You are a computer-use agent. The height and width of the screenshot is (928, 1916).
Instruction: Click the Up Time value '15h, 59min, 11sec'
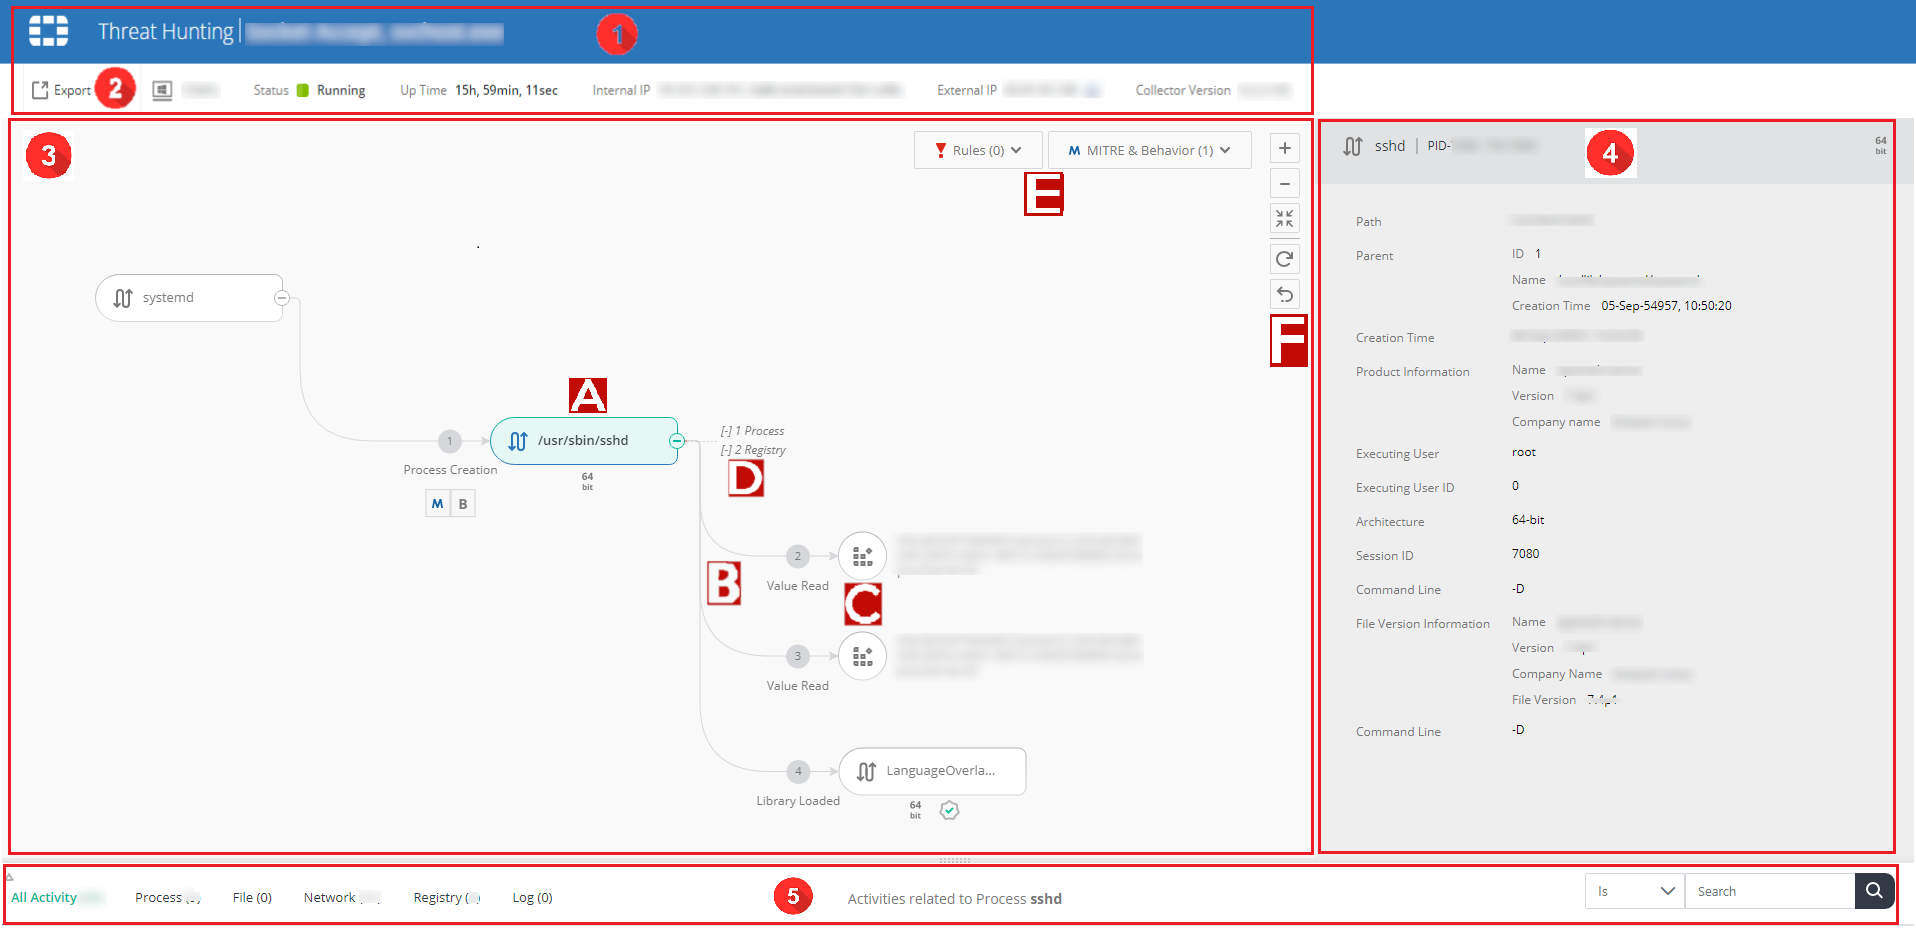pos(507,90)
